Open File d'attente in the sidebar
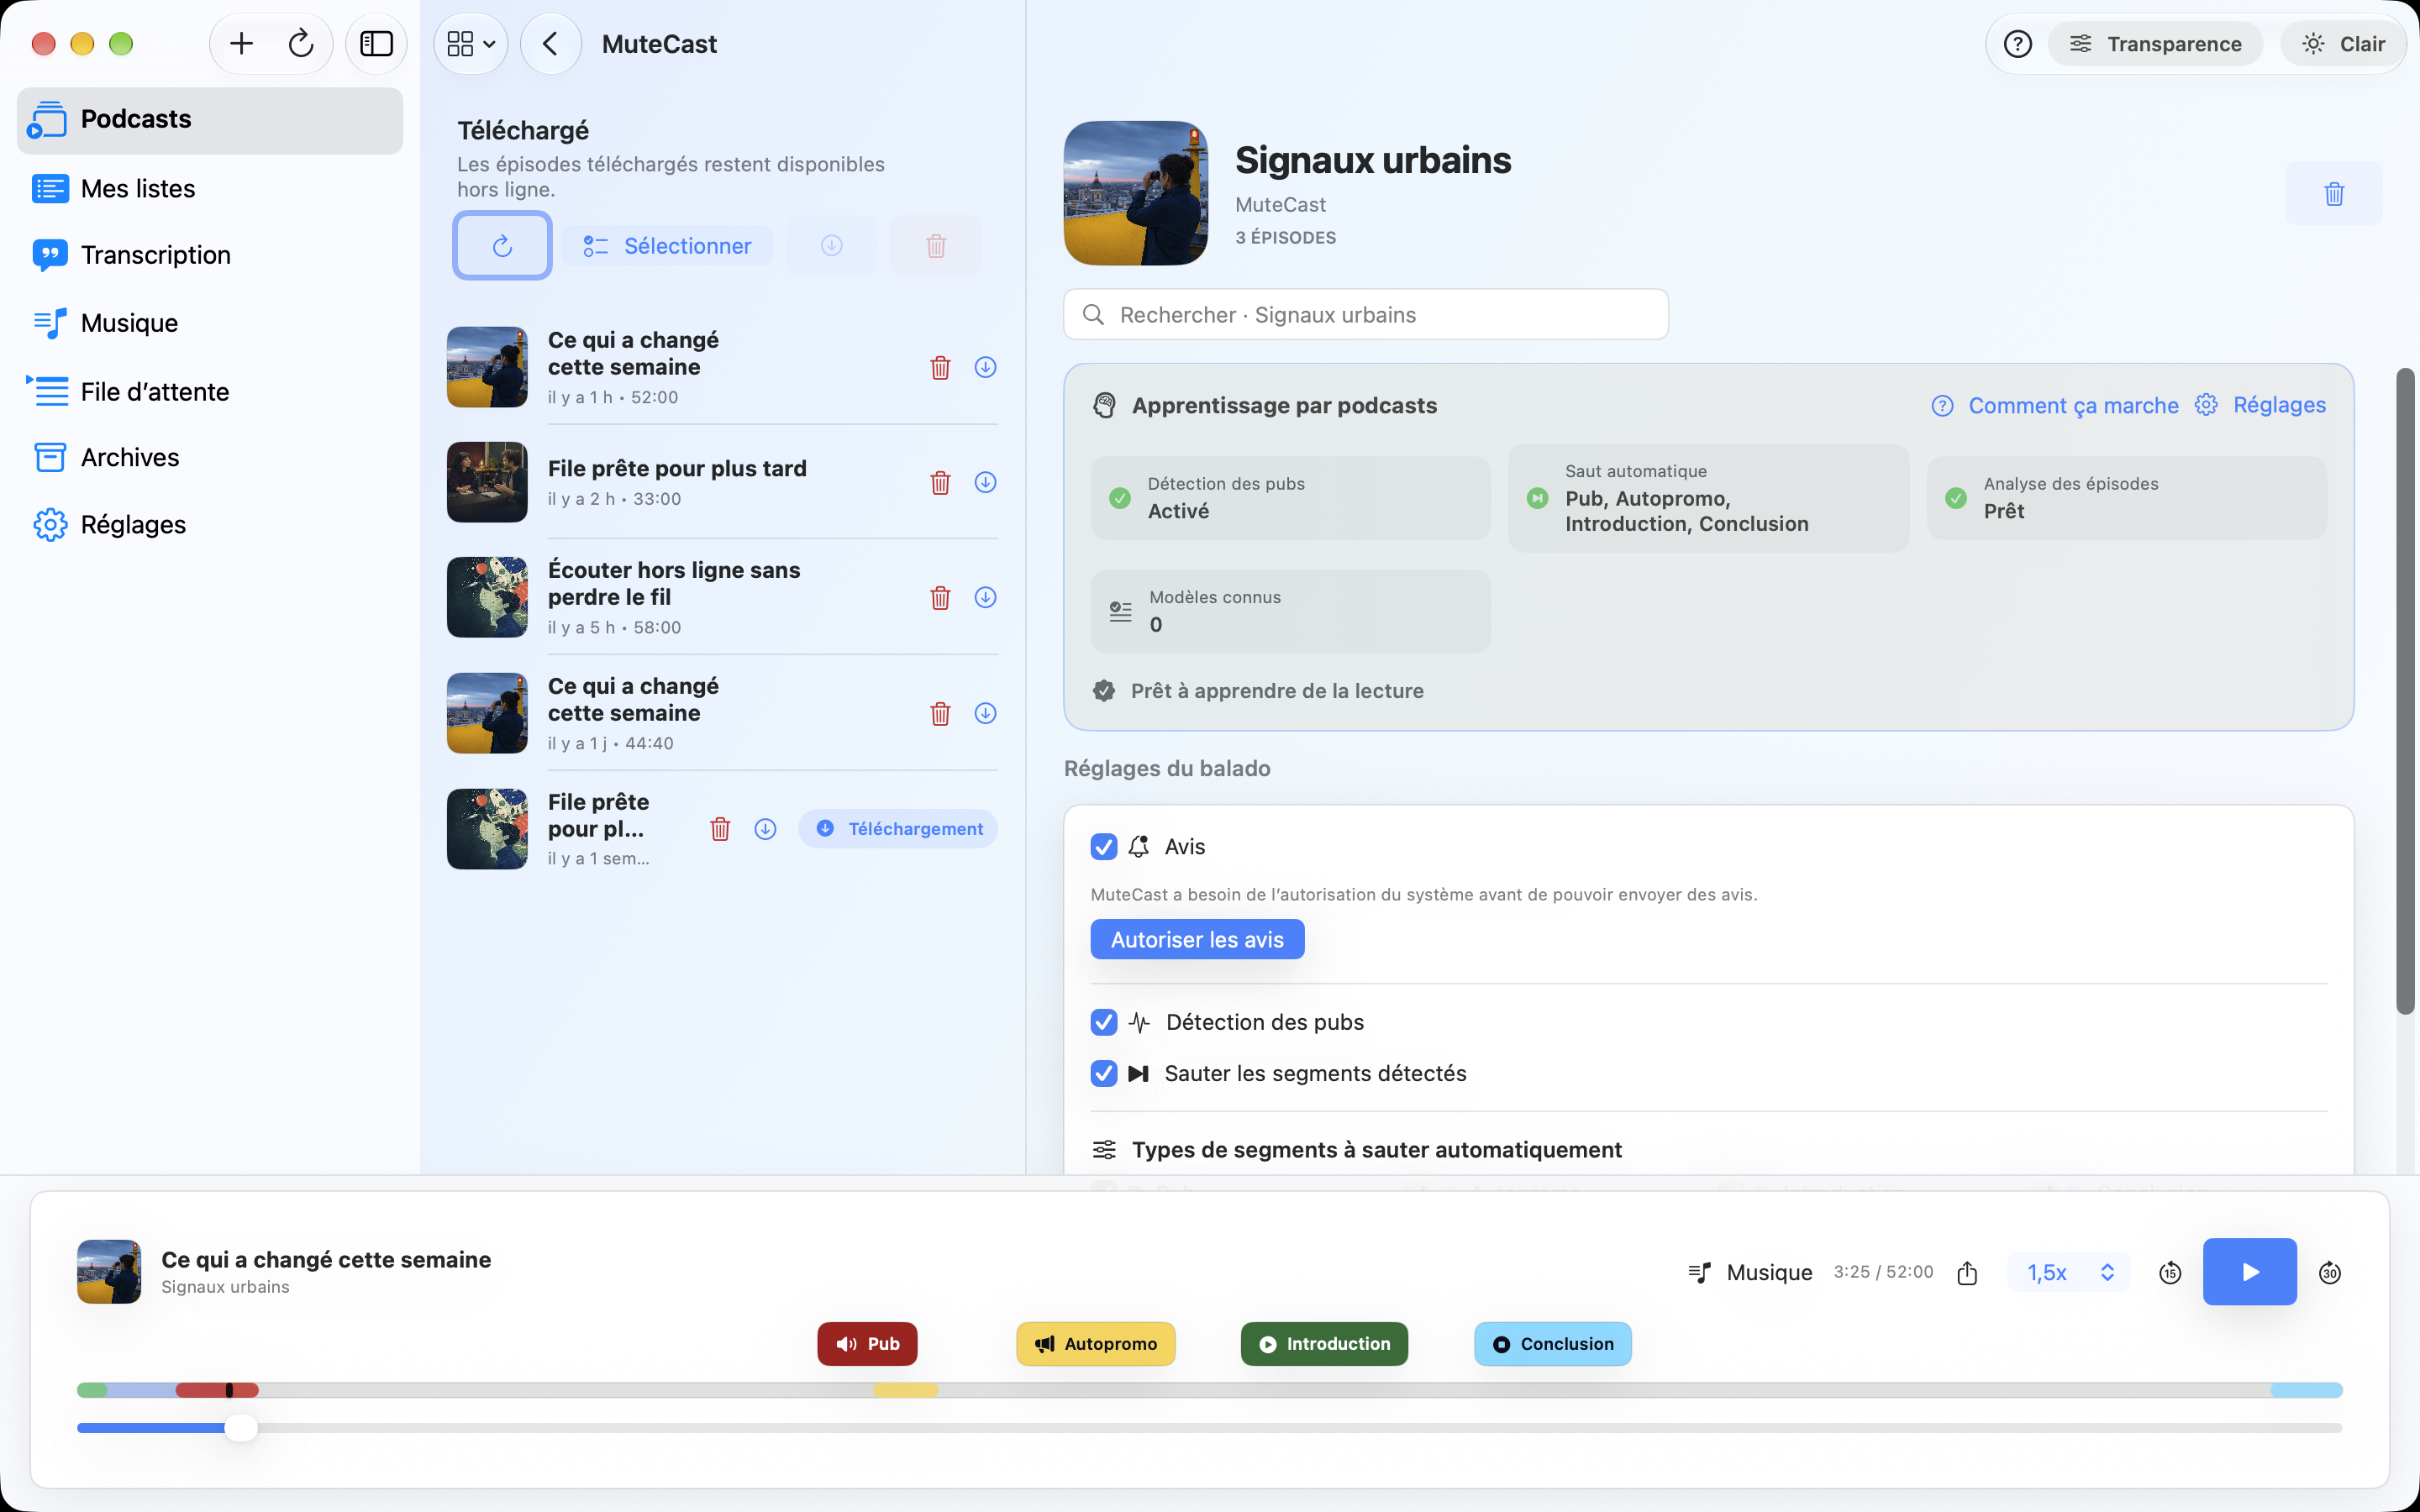Screen dimensions: 2420x1512 [210, 391]
